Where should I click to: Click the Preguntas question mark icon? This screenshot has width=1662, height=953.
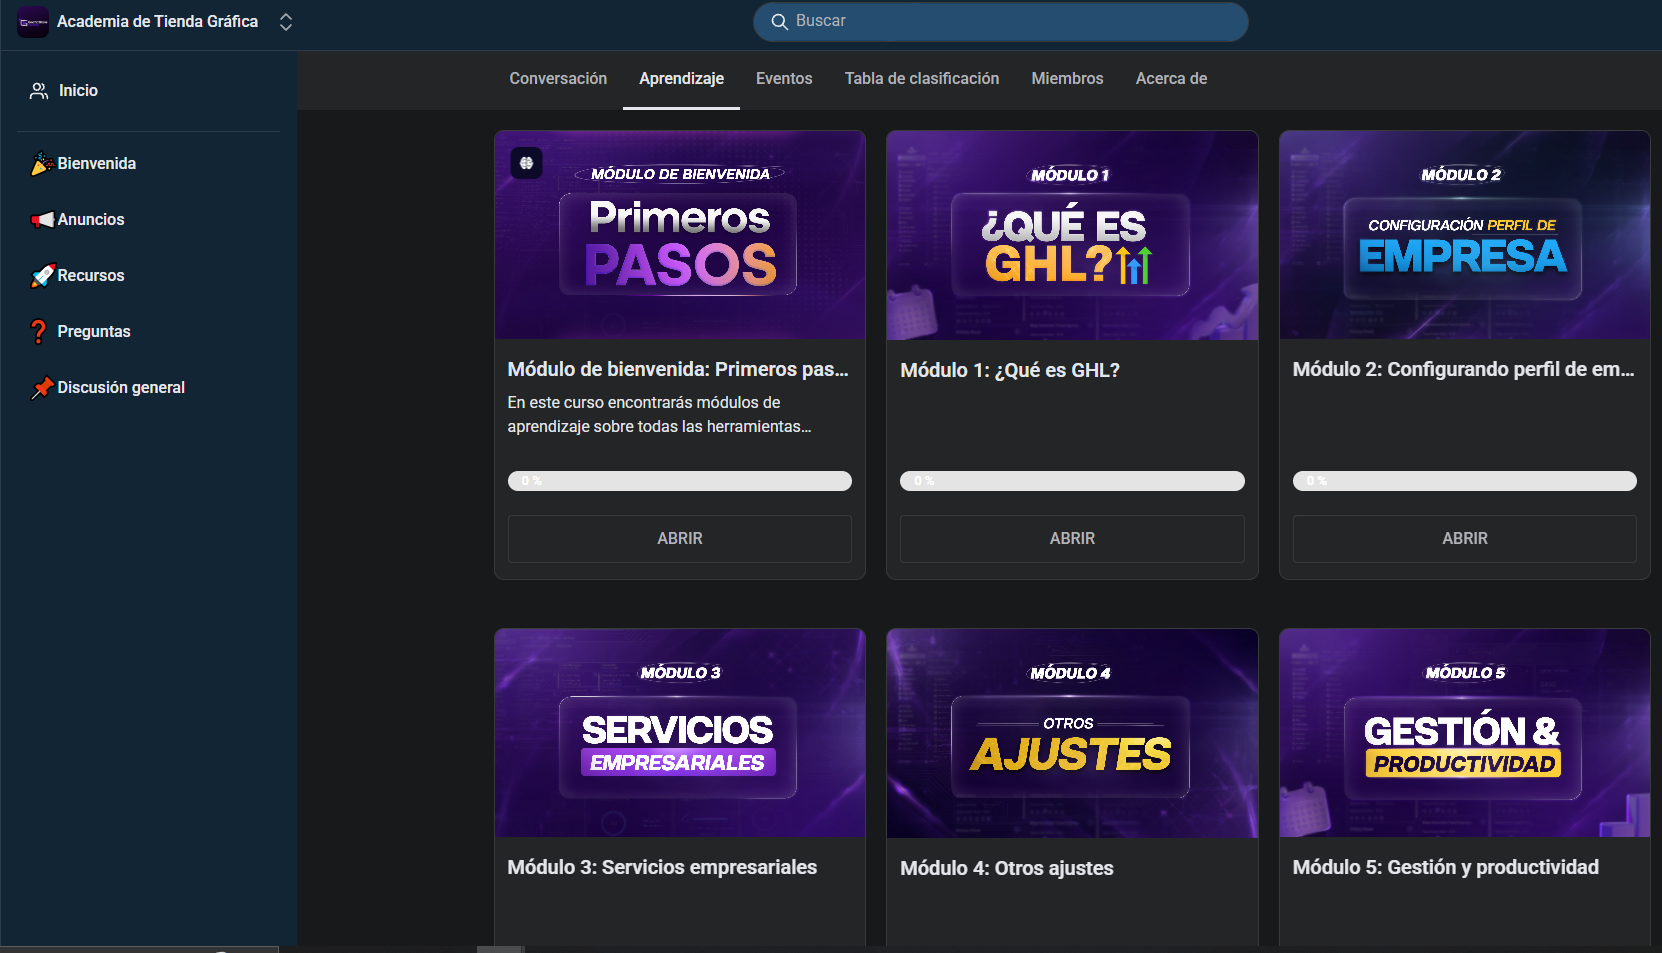(x=39, y=332)
